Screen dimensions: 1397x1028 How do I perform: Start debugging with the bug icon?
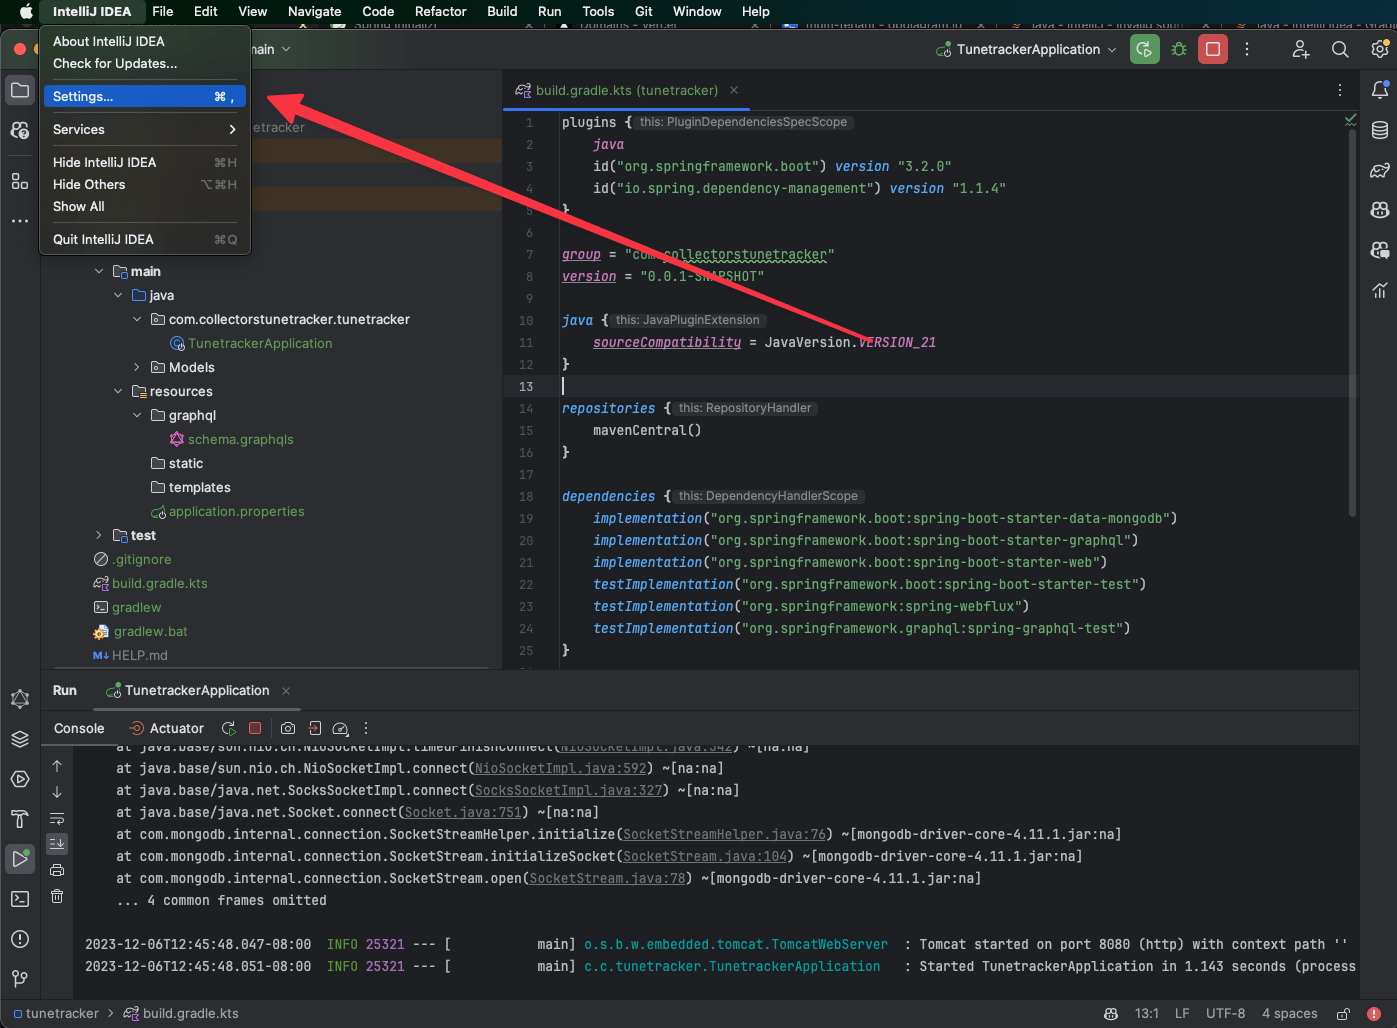click(1179, 49)
